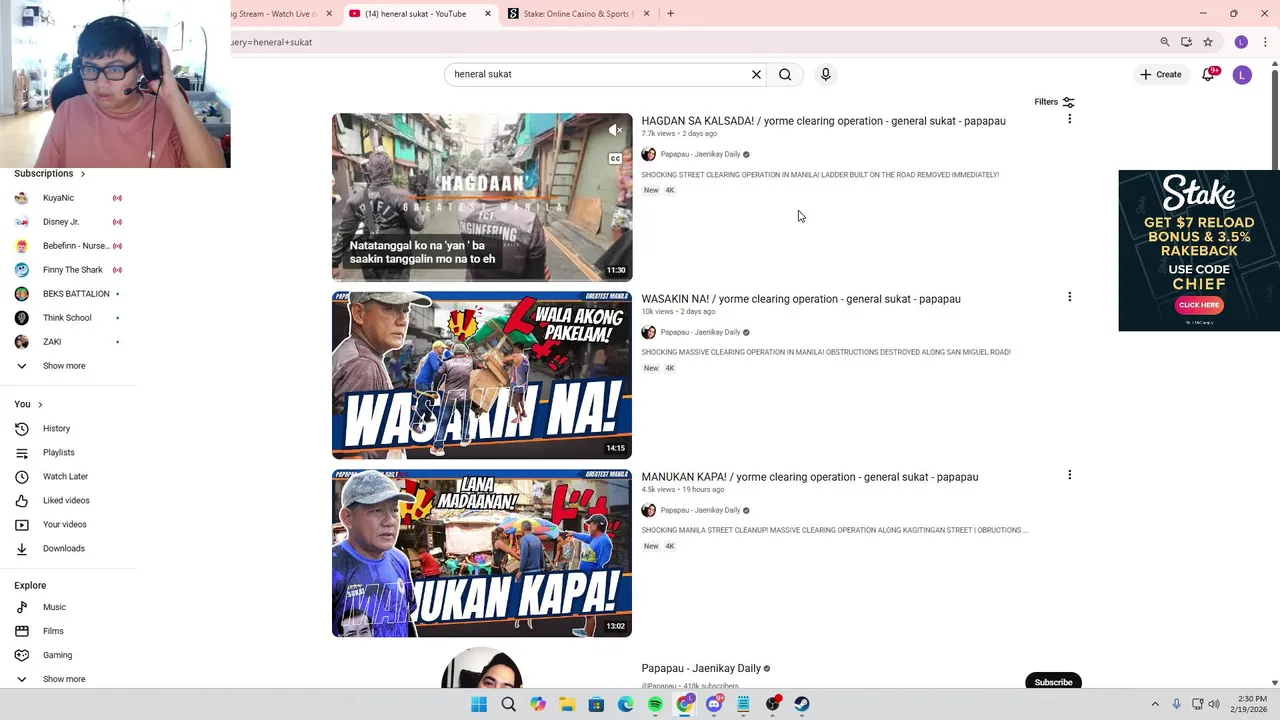Open MANUKAN KAPA video title link
Viewport: 1280px width, 720px height.
tap(810, 477)
